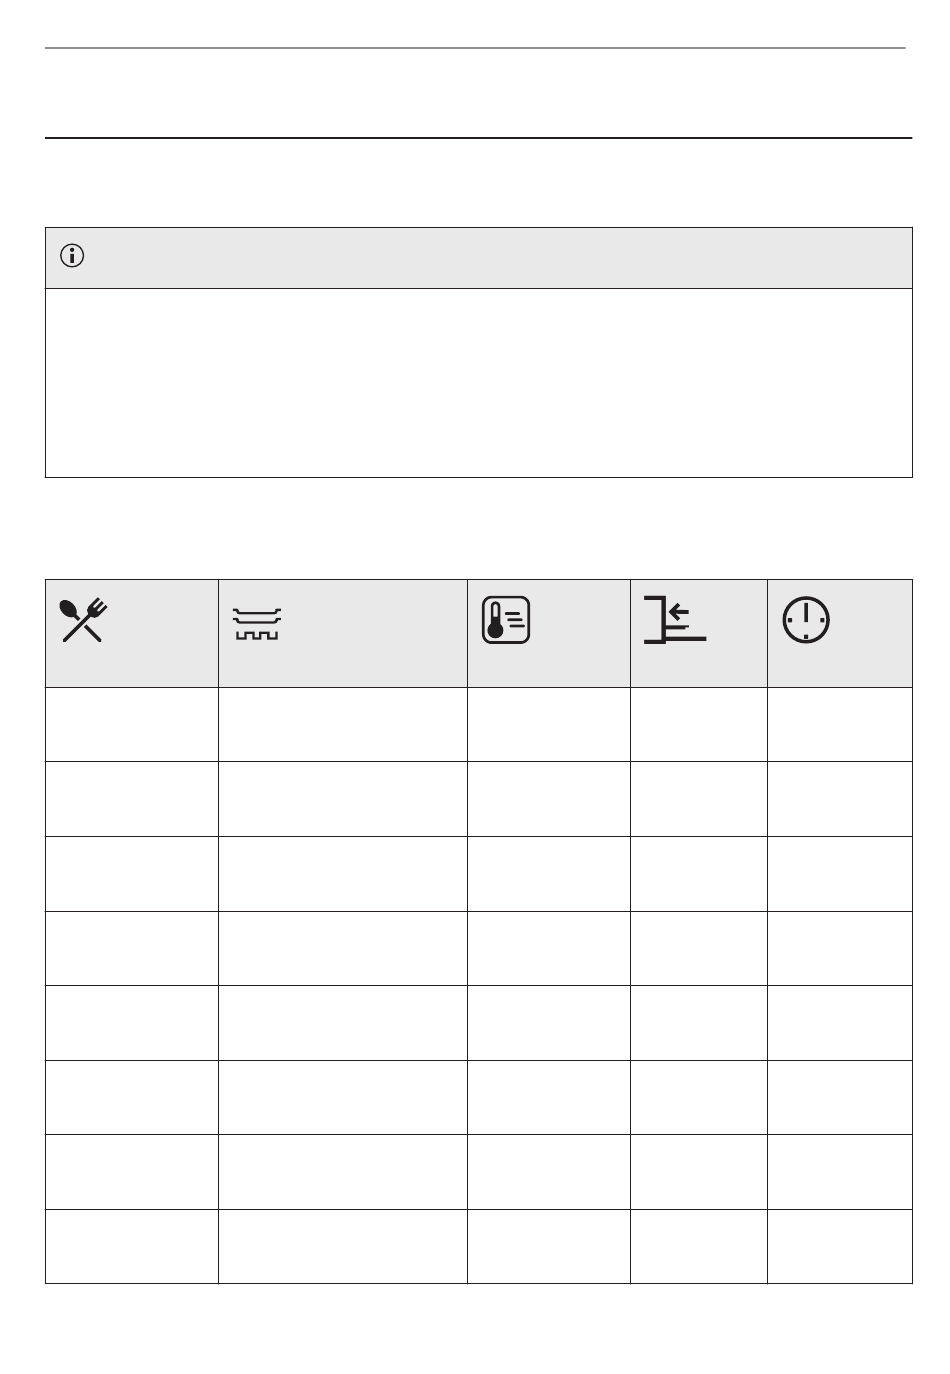The height and width of the screenshot is (1374, 950).
Task: Select first empty cell under heating icon
Action: click(342, 724)
